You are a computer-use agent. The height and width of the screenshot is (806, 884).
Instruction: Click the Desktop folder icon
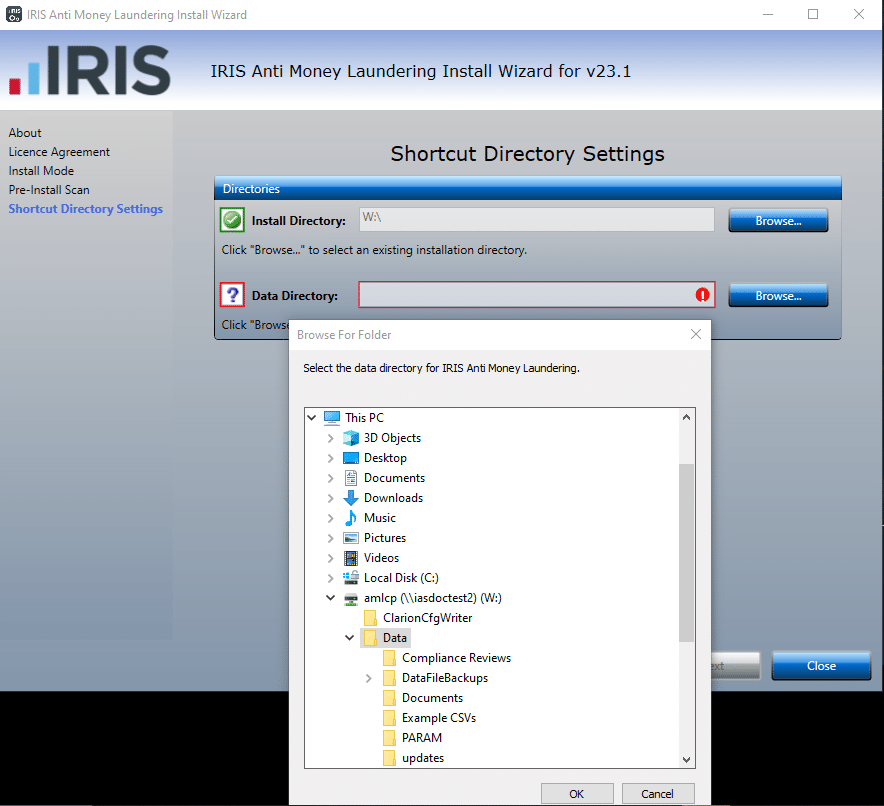351,458
